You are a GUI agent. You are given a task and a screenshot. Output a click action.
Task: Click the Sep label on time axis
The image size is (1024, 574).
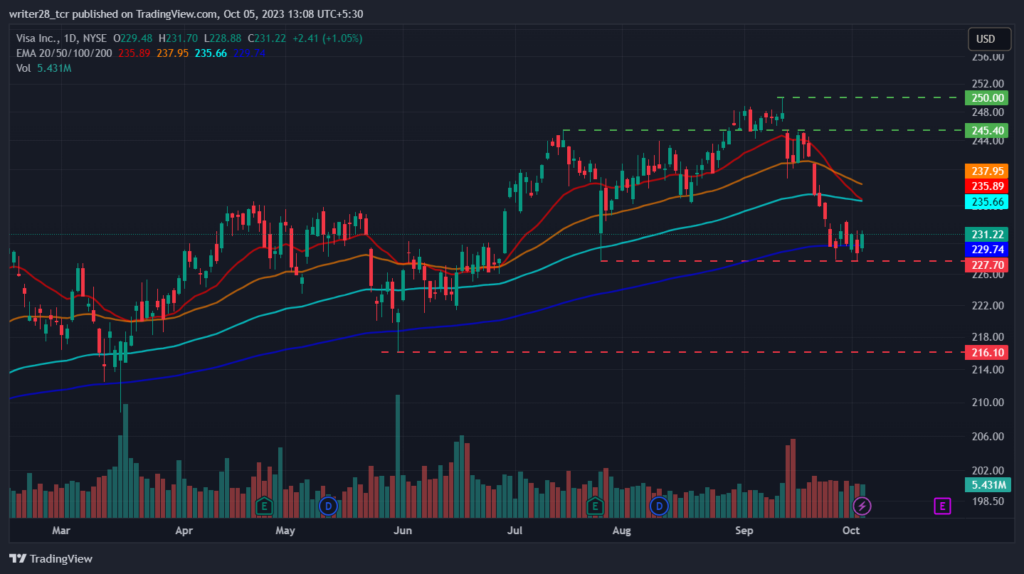tap(744, 530)
